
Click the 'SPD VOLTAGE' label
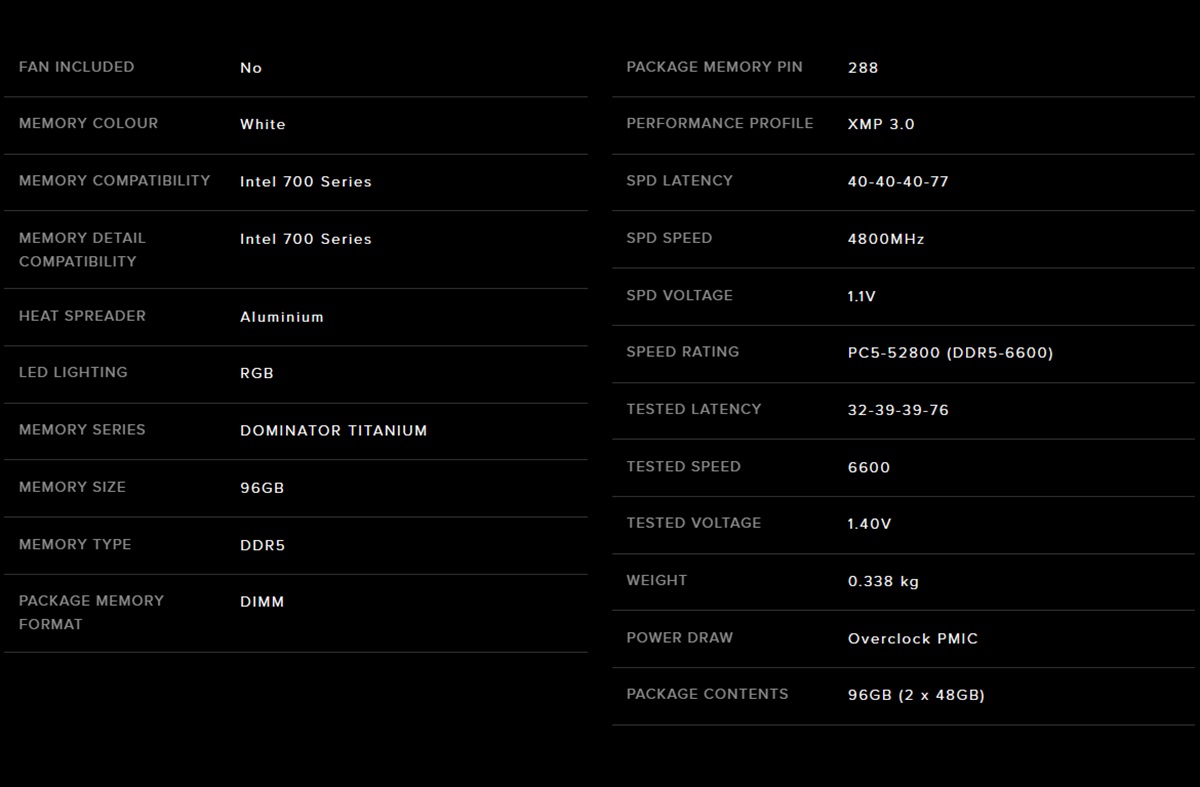pos(680,295)
